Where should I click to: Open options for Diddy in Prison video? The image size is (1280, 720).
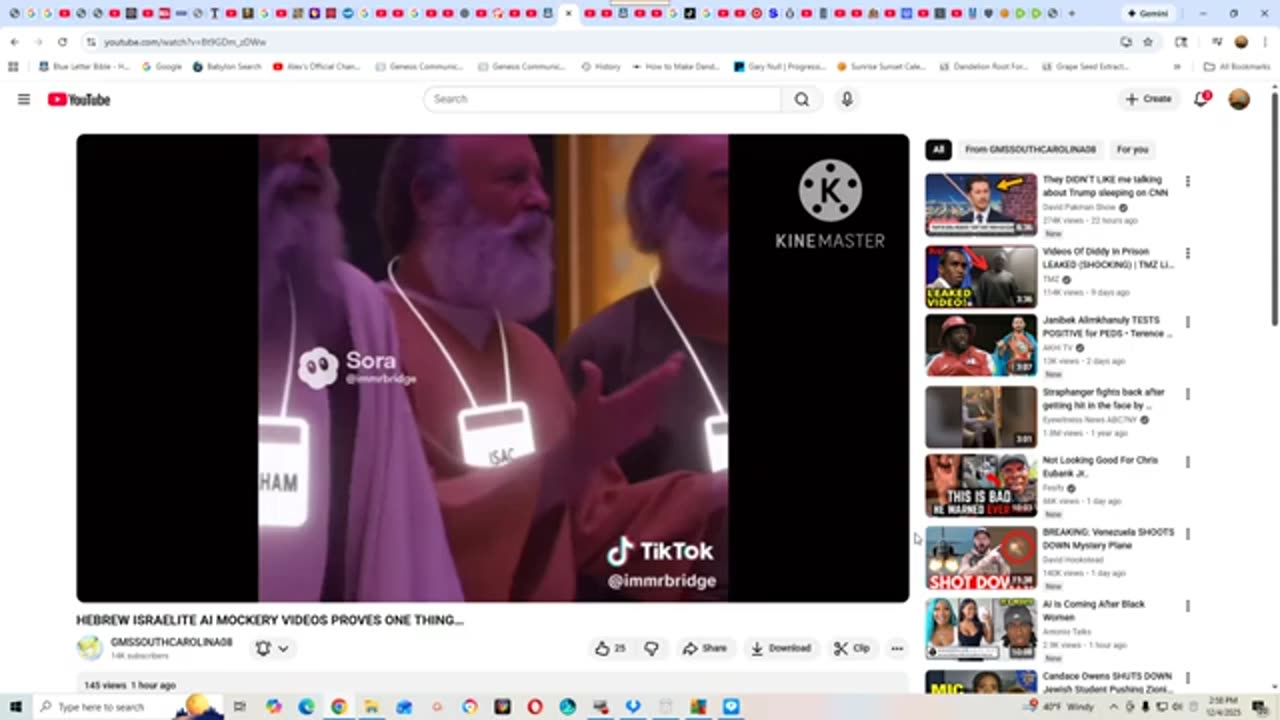(1188, 253)
